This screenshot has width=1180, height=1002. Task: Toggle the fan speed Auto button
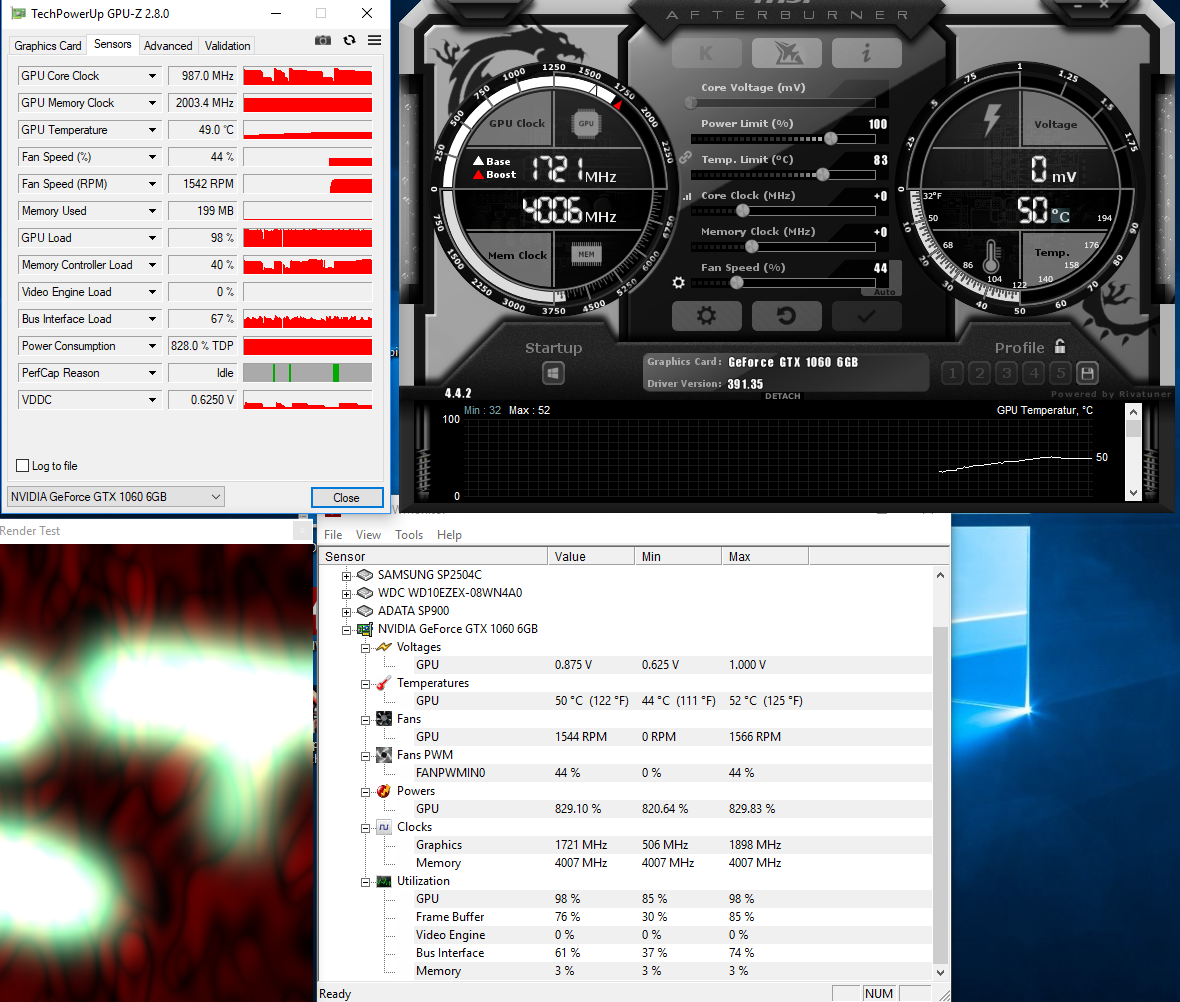[885, 291]
